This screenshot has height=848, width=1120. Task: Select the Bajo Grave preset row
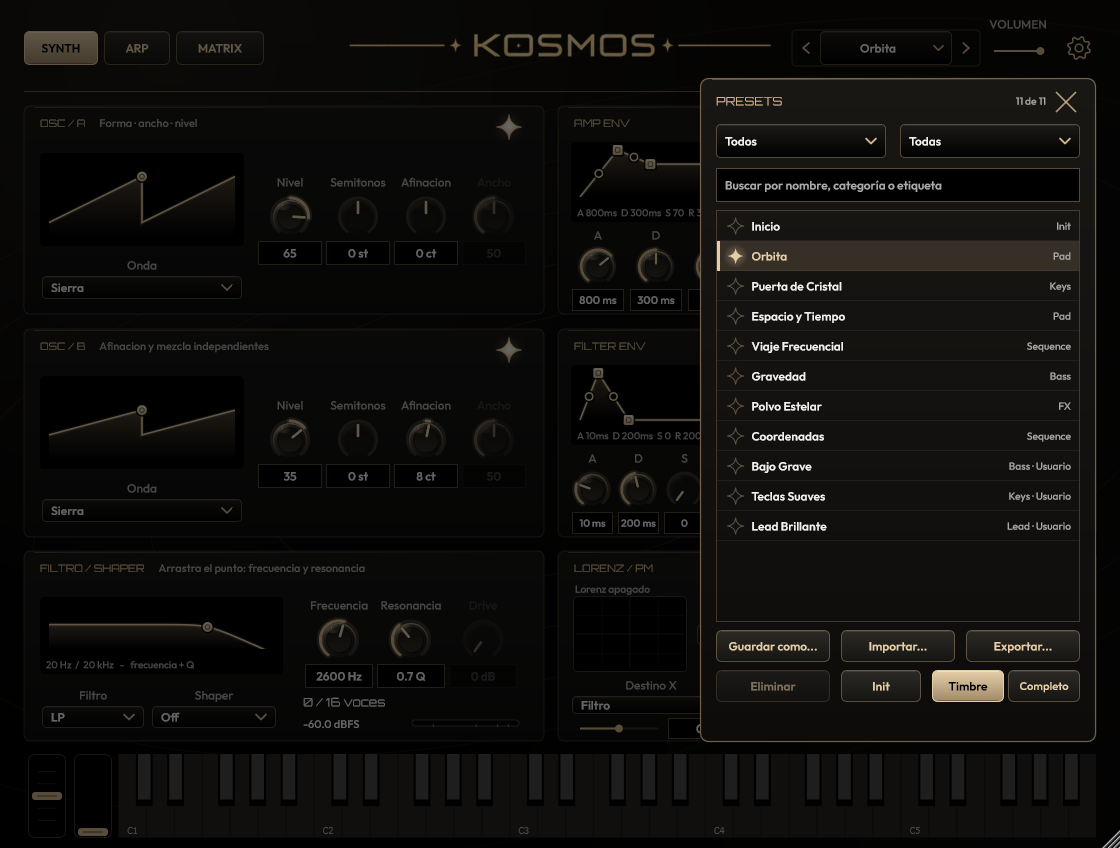[898, 467]
